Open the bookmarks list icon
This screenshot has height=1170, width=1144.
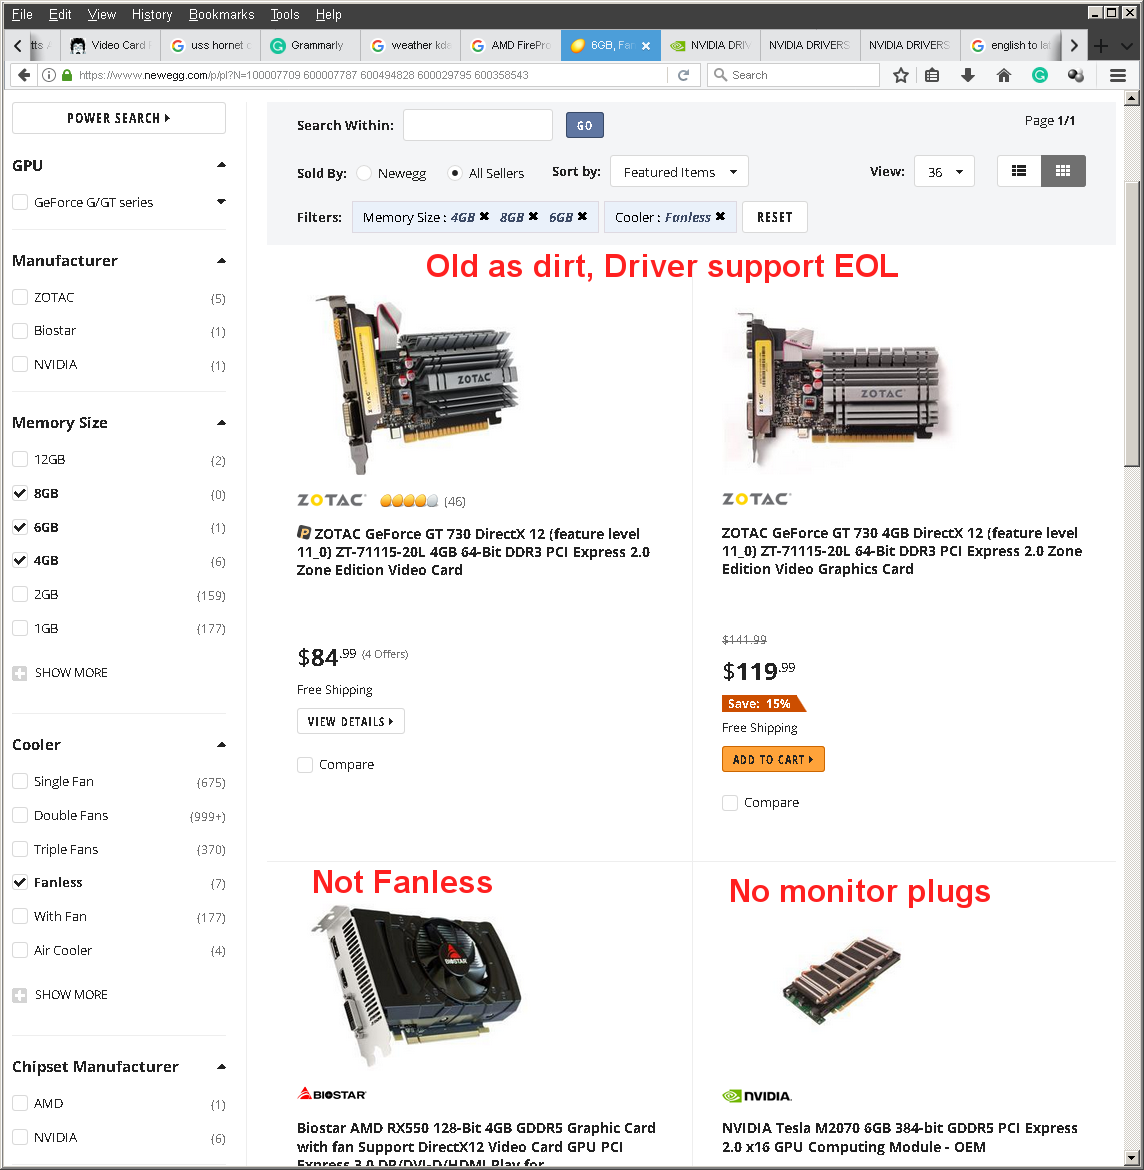pyautogui.click(x=932, y=75)
